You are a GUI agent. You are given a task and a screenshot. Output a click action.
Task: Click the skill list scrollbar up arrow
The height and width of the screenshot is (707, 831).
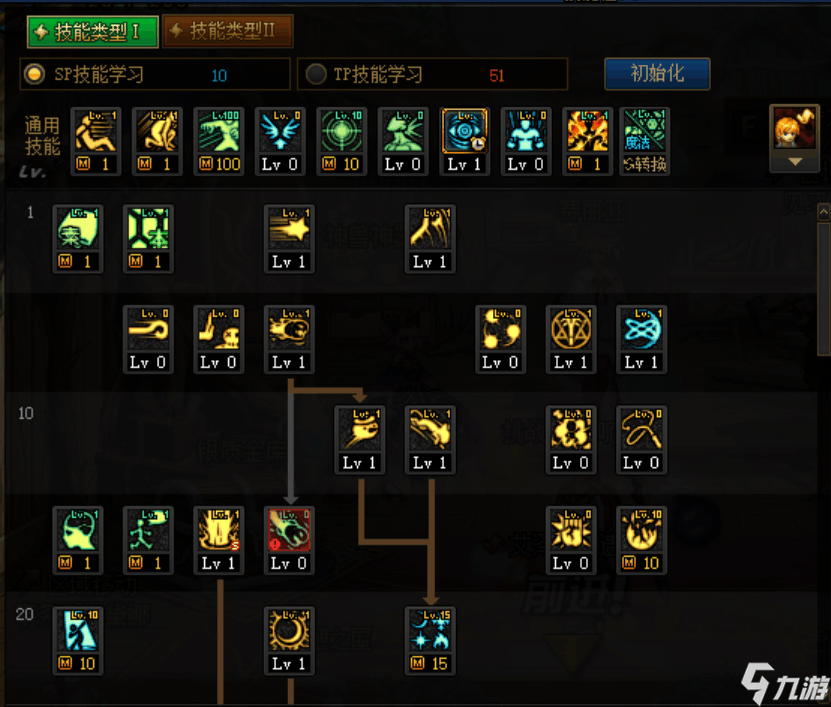coord(823,213)
